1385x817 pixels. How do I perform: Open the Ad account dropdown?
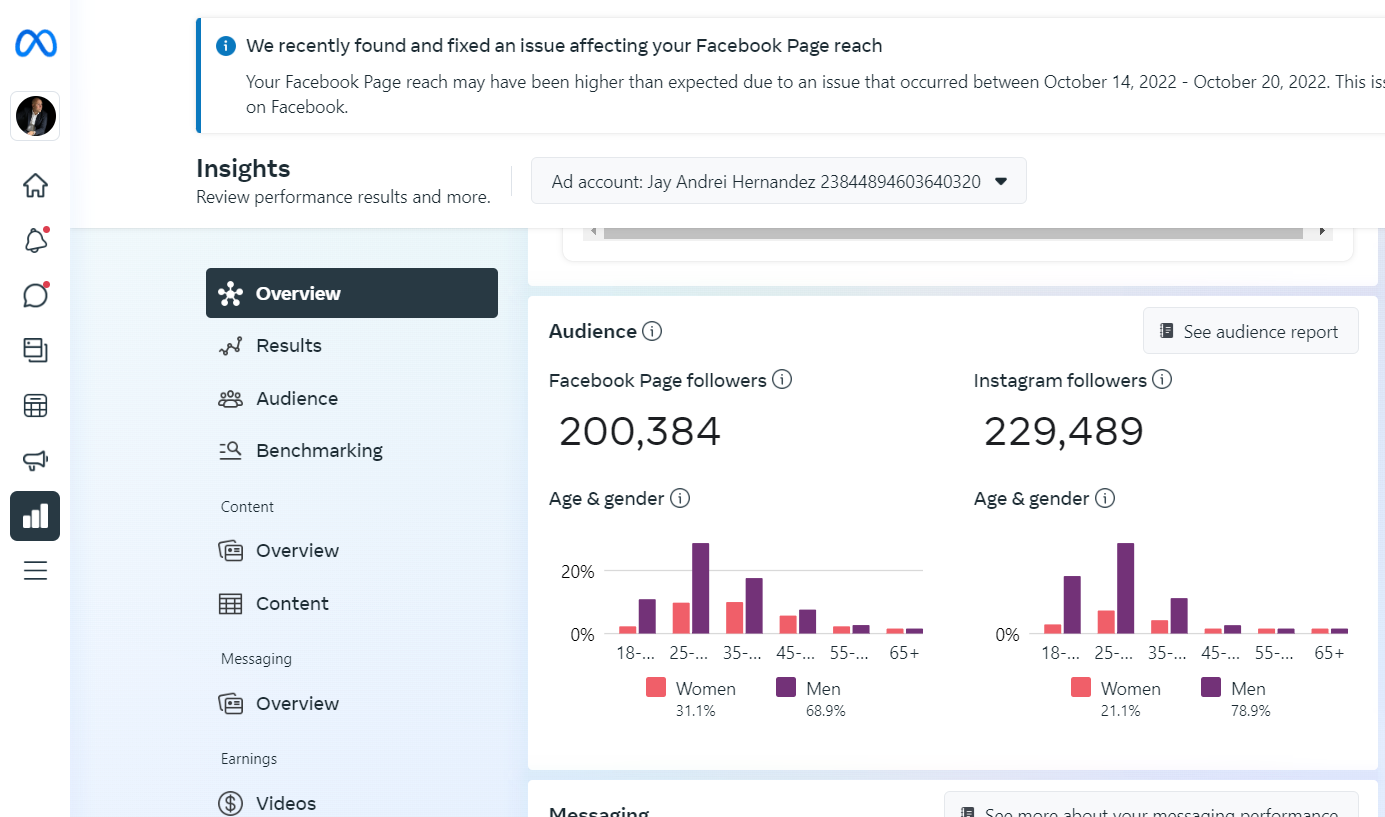click(778, 181)
